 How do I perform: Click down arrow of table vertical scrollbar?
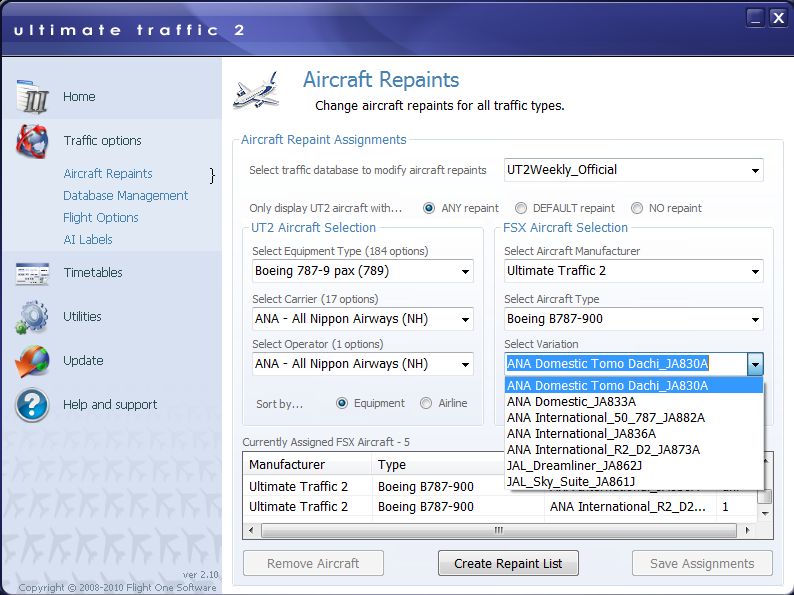(x=765, y=513)
